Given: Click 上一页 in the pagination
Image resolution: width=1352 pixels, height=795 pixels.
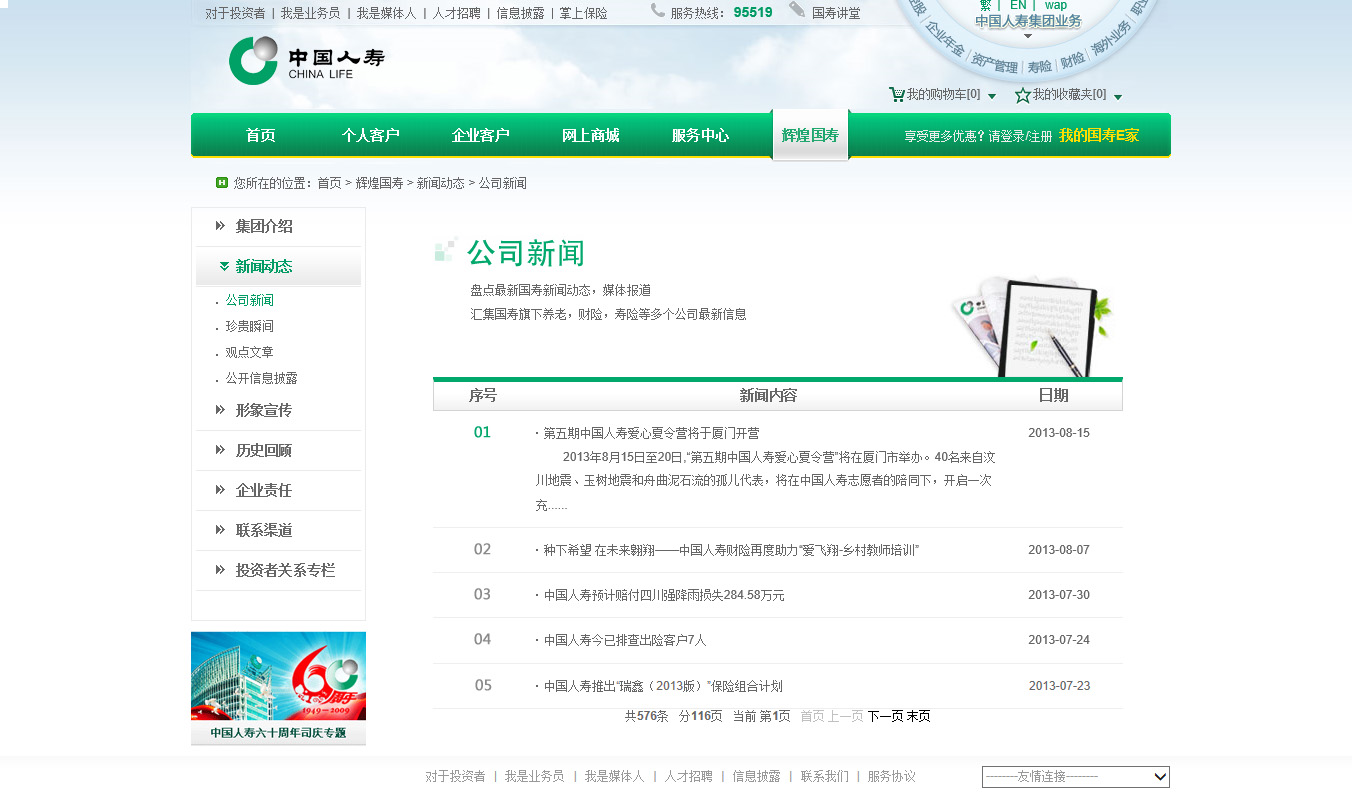Looking at the screenshot, I should point(846,717).
